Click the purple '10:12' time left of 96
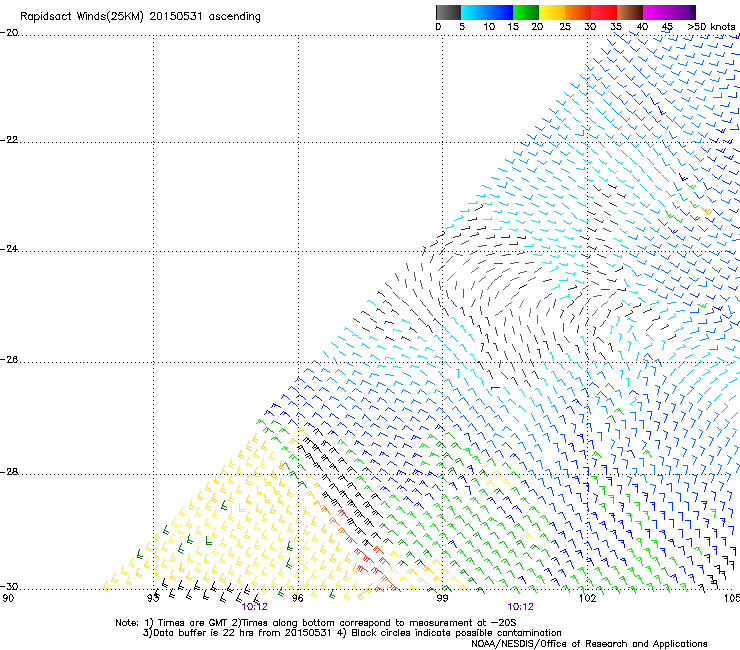 click(x=254, y=607)
